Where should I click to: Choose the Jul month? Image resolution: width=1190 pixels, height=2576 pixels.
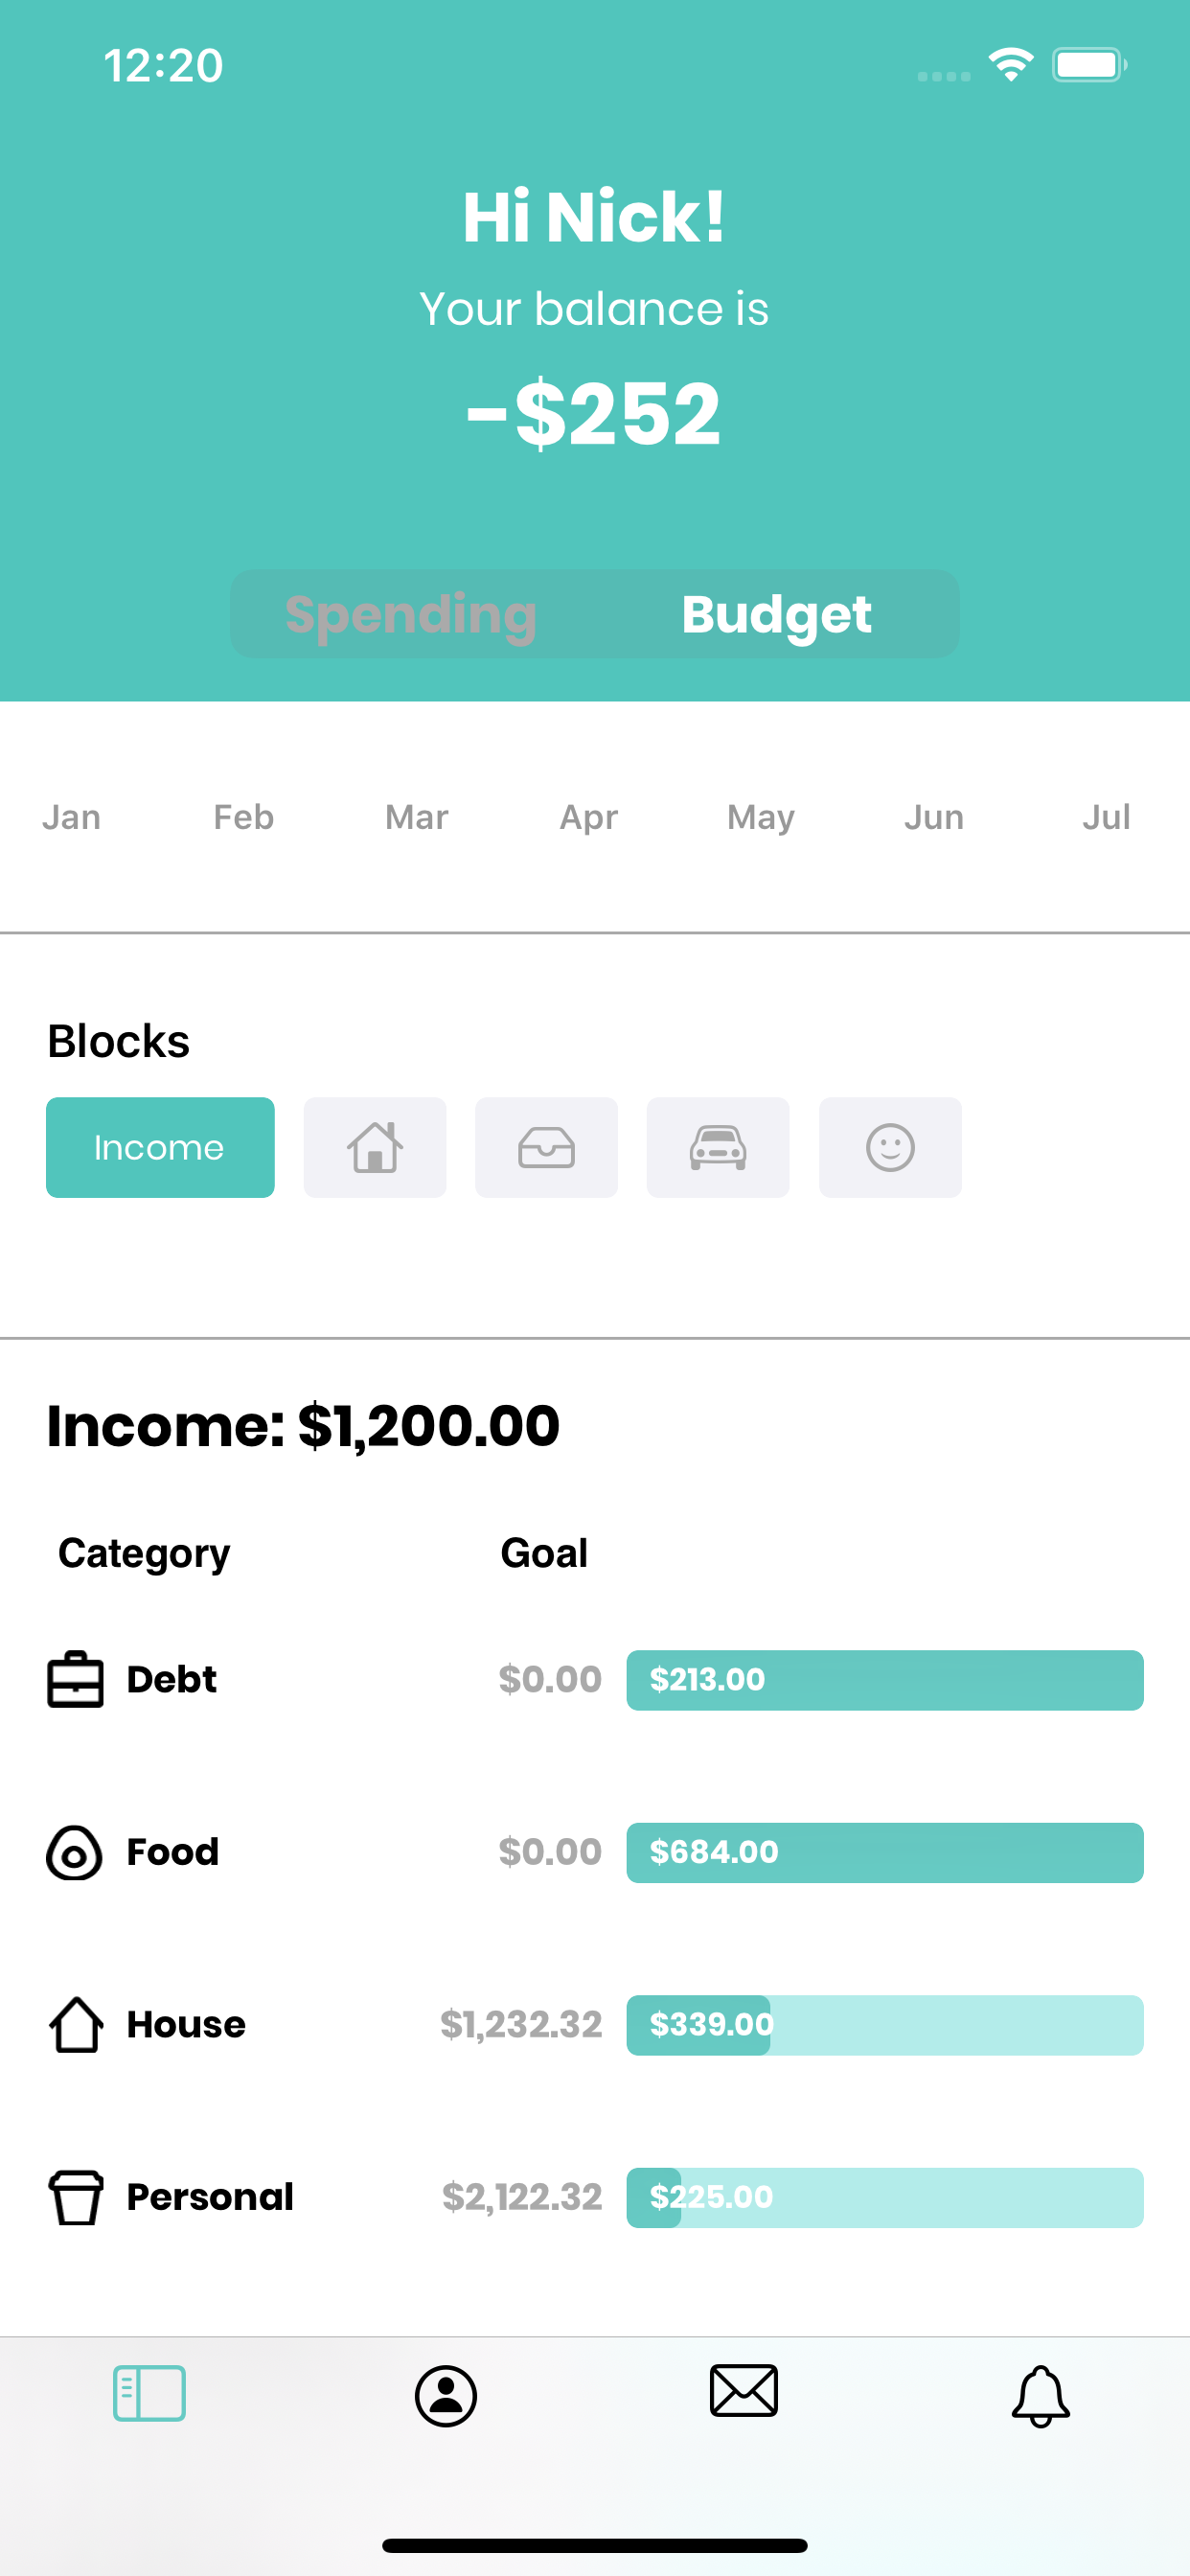tap(1106, 817)
